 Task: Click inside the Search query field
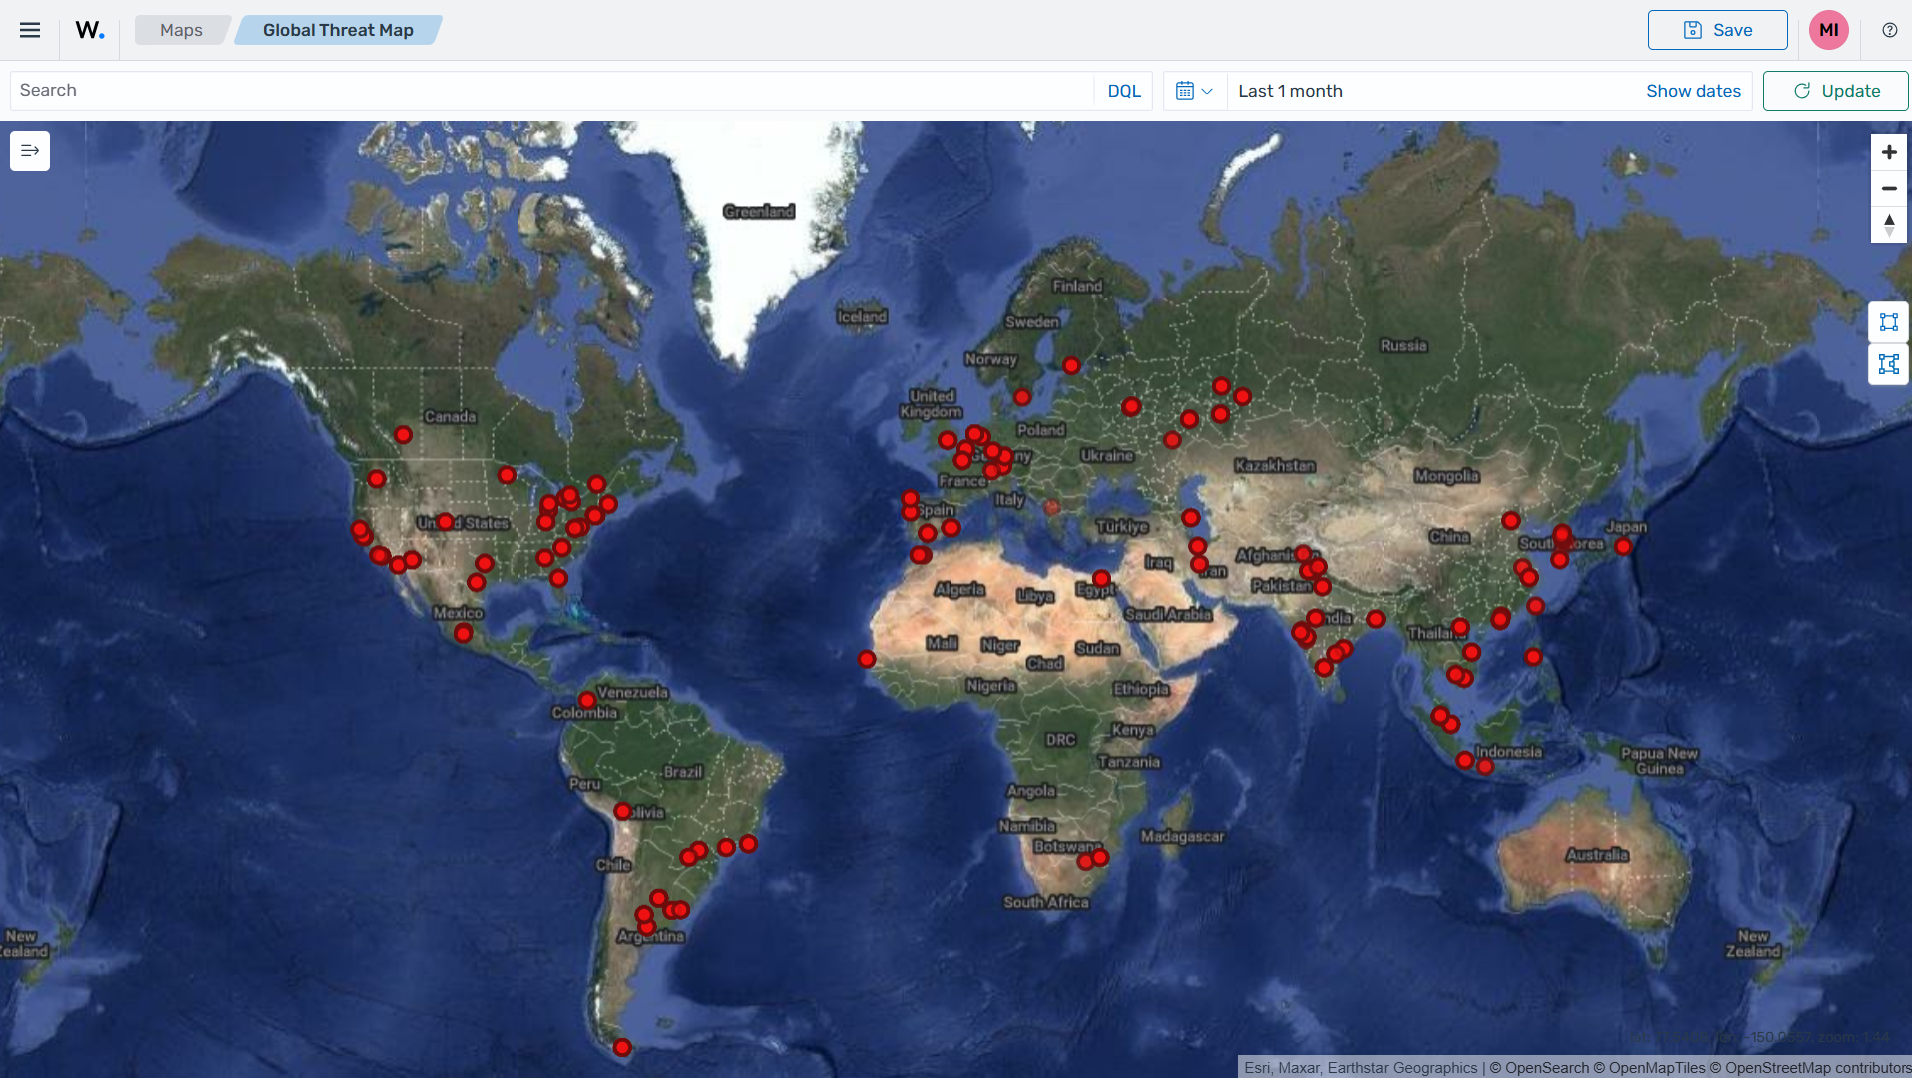pos(400,90)
